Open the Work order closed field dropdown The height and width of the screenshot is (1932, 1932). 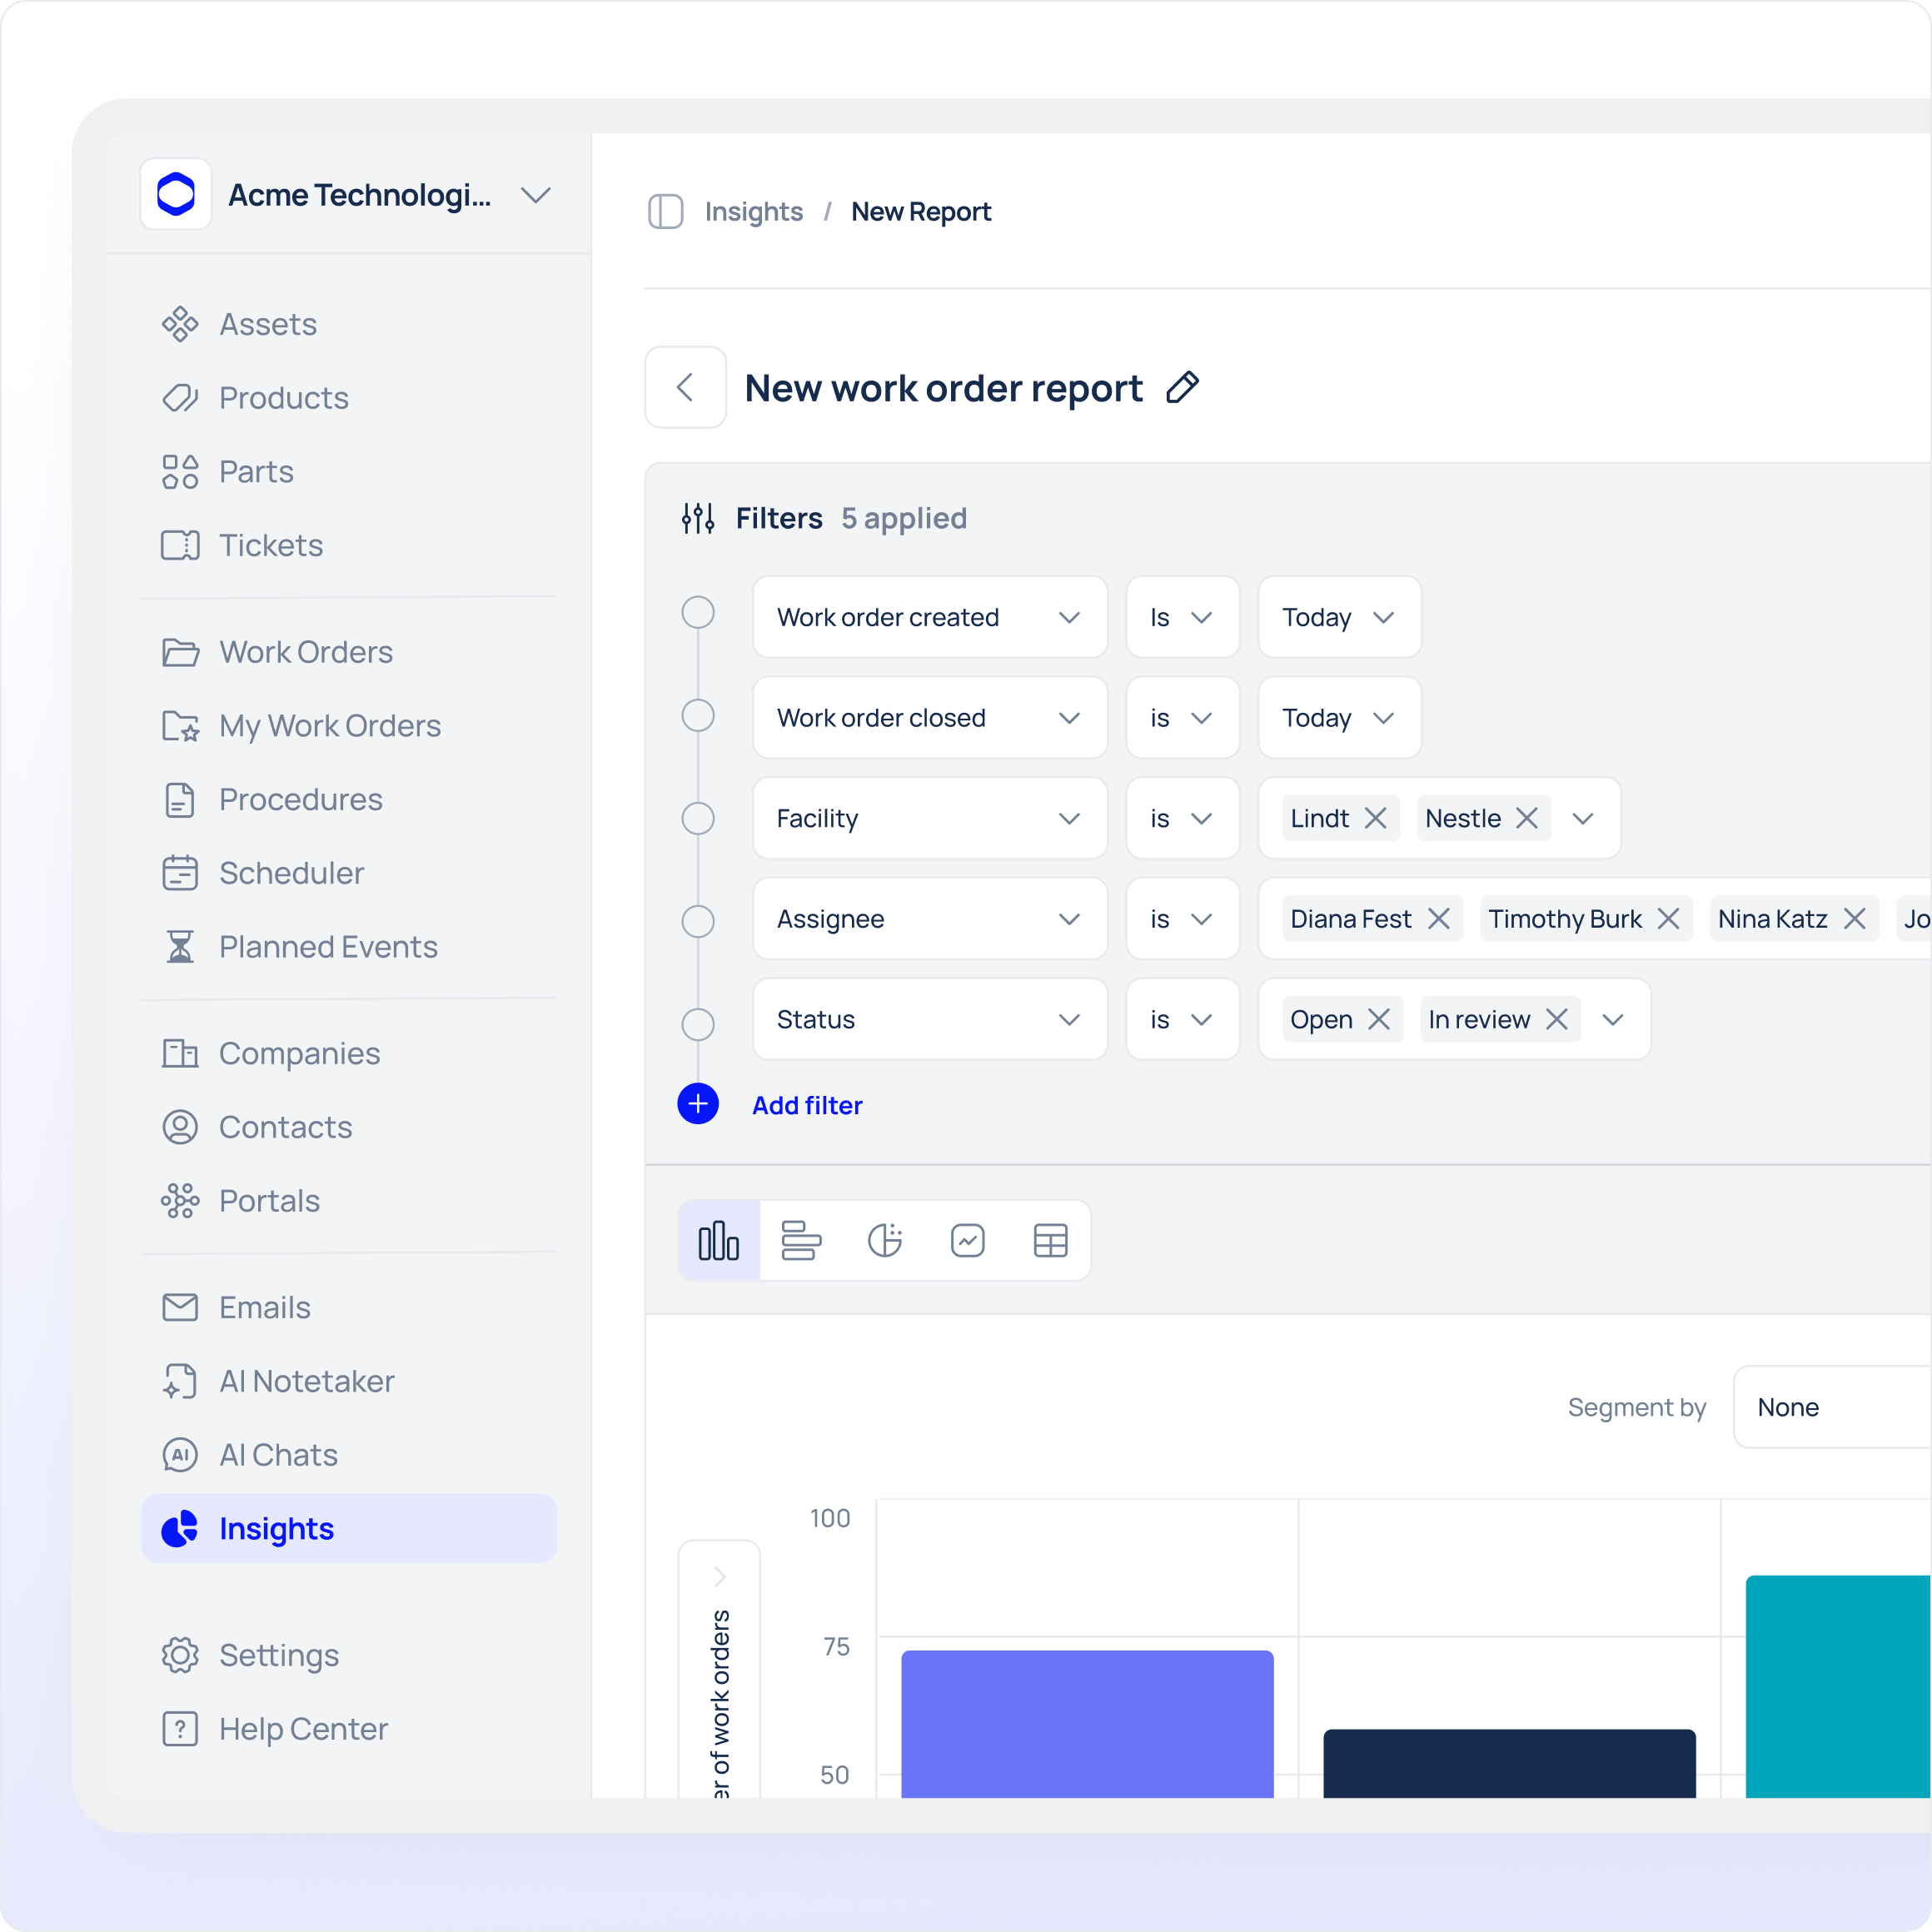[x=929, y=718]
